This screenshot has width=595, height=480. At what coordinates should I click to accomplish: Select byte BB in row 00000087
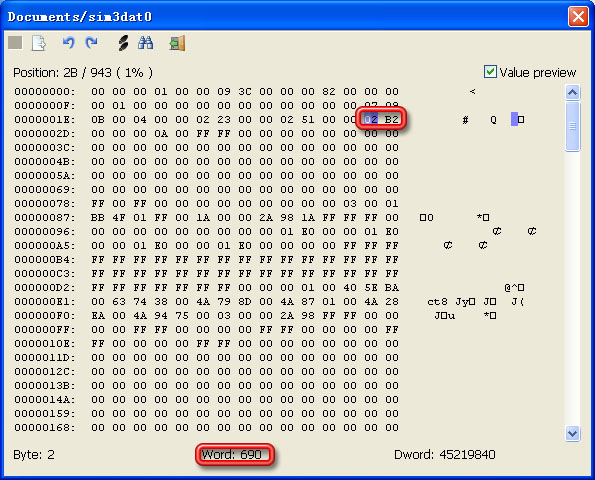98,218
